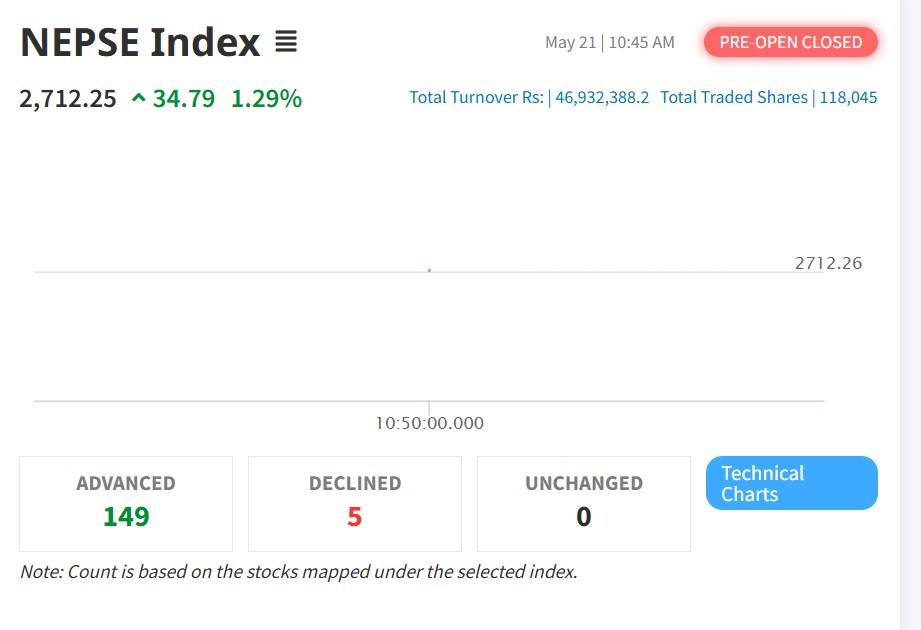Select the DECLINED stocks card
This screenshot has height=630, width=921.
coord(355,503)
